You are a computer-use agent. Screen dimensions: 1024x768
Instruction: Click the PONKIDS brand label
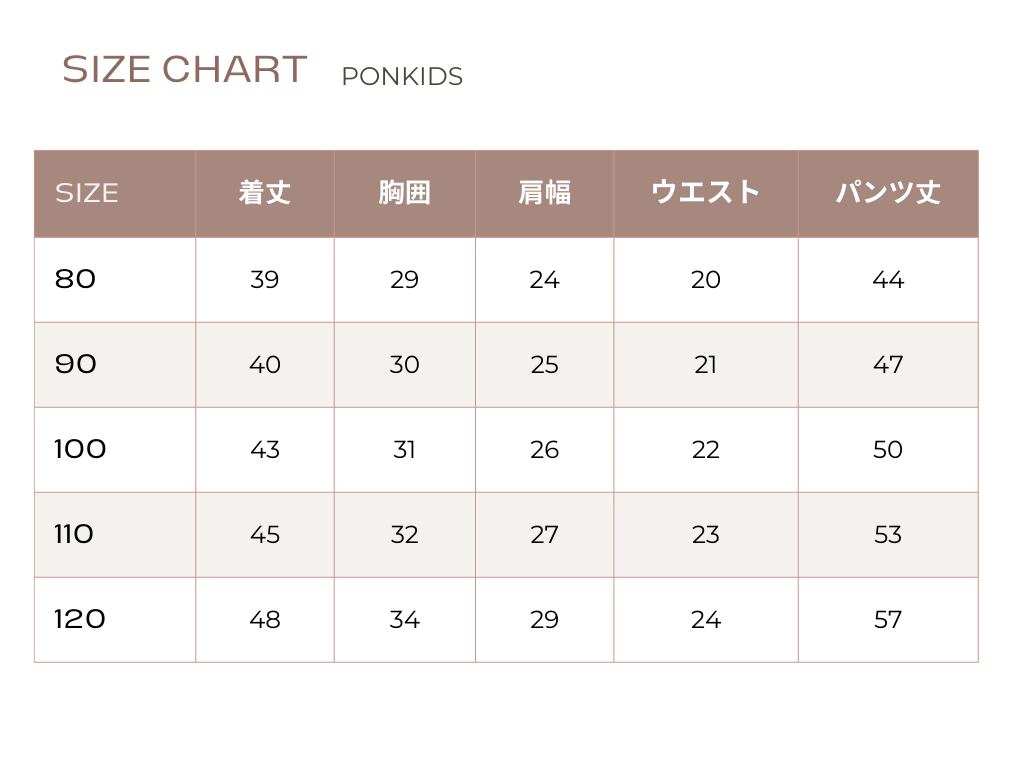click(401, 77)
